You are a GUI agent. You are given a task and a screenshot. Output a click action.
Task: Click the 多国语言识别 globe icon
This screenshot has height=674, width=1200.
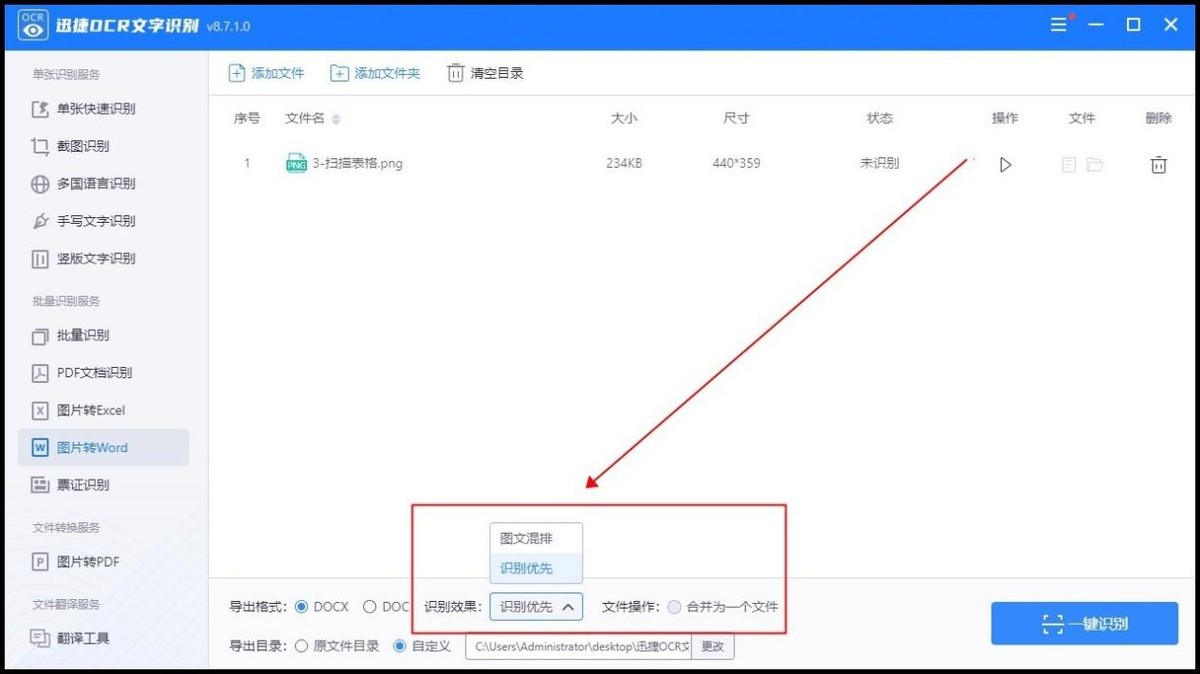(x=40, y=184)
